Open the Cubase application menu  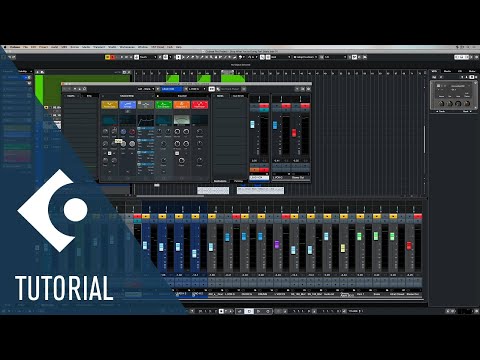(15, 47)
